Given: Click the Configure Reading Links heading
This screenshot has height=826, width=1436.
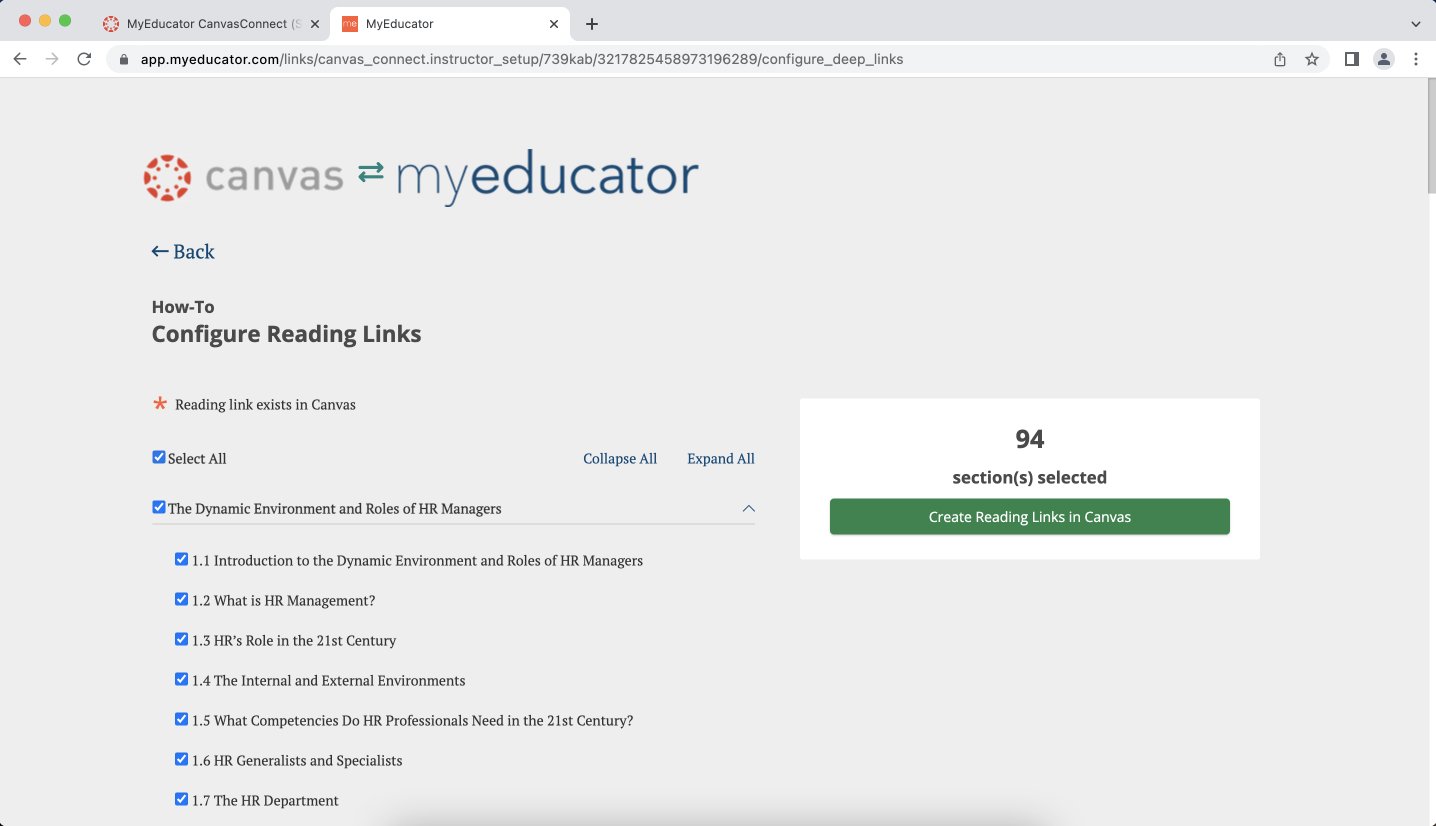Looking at the screenshot, I should coord(286,334).
